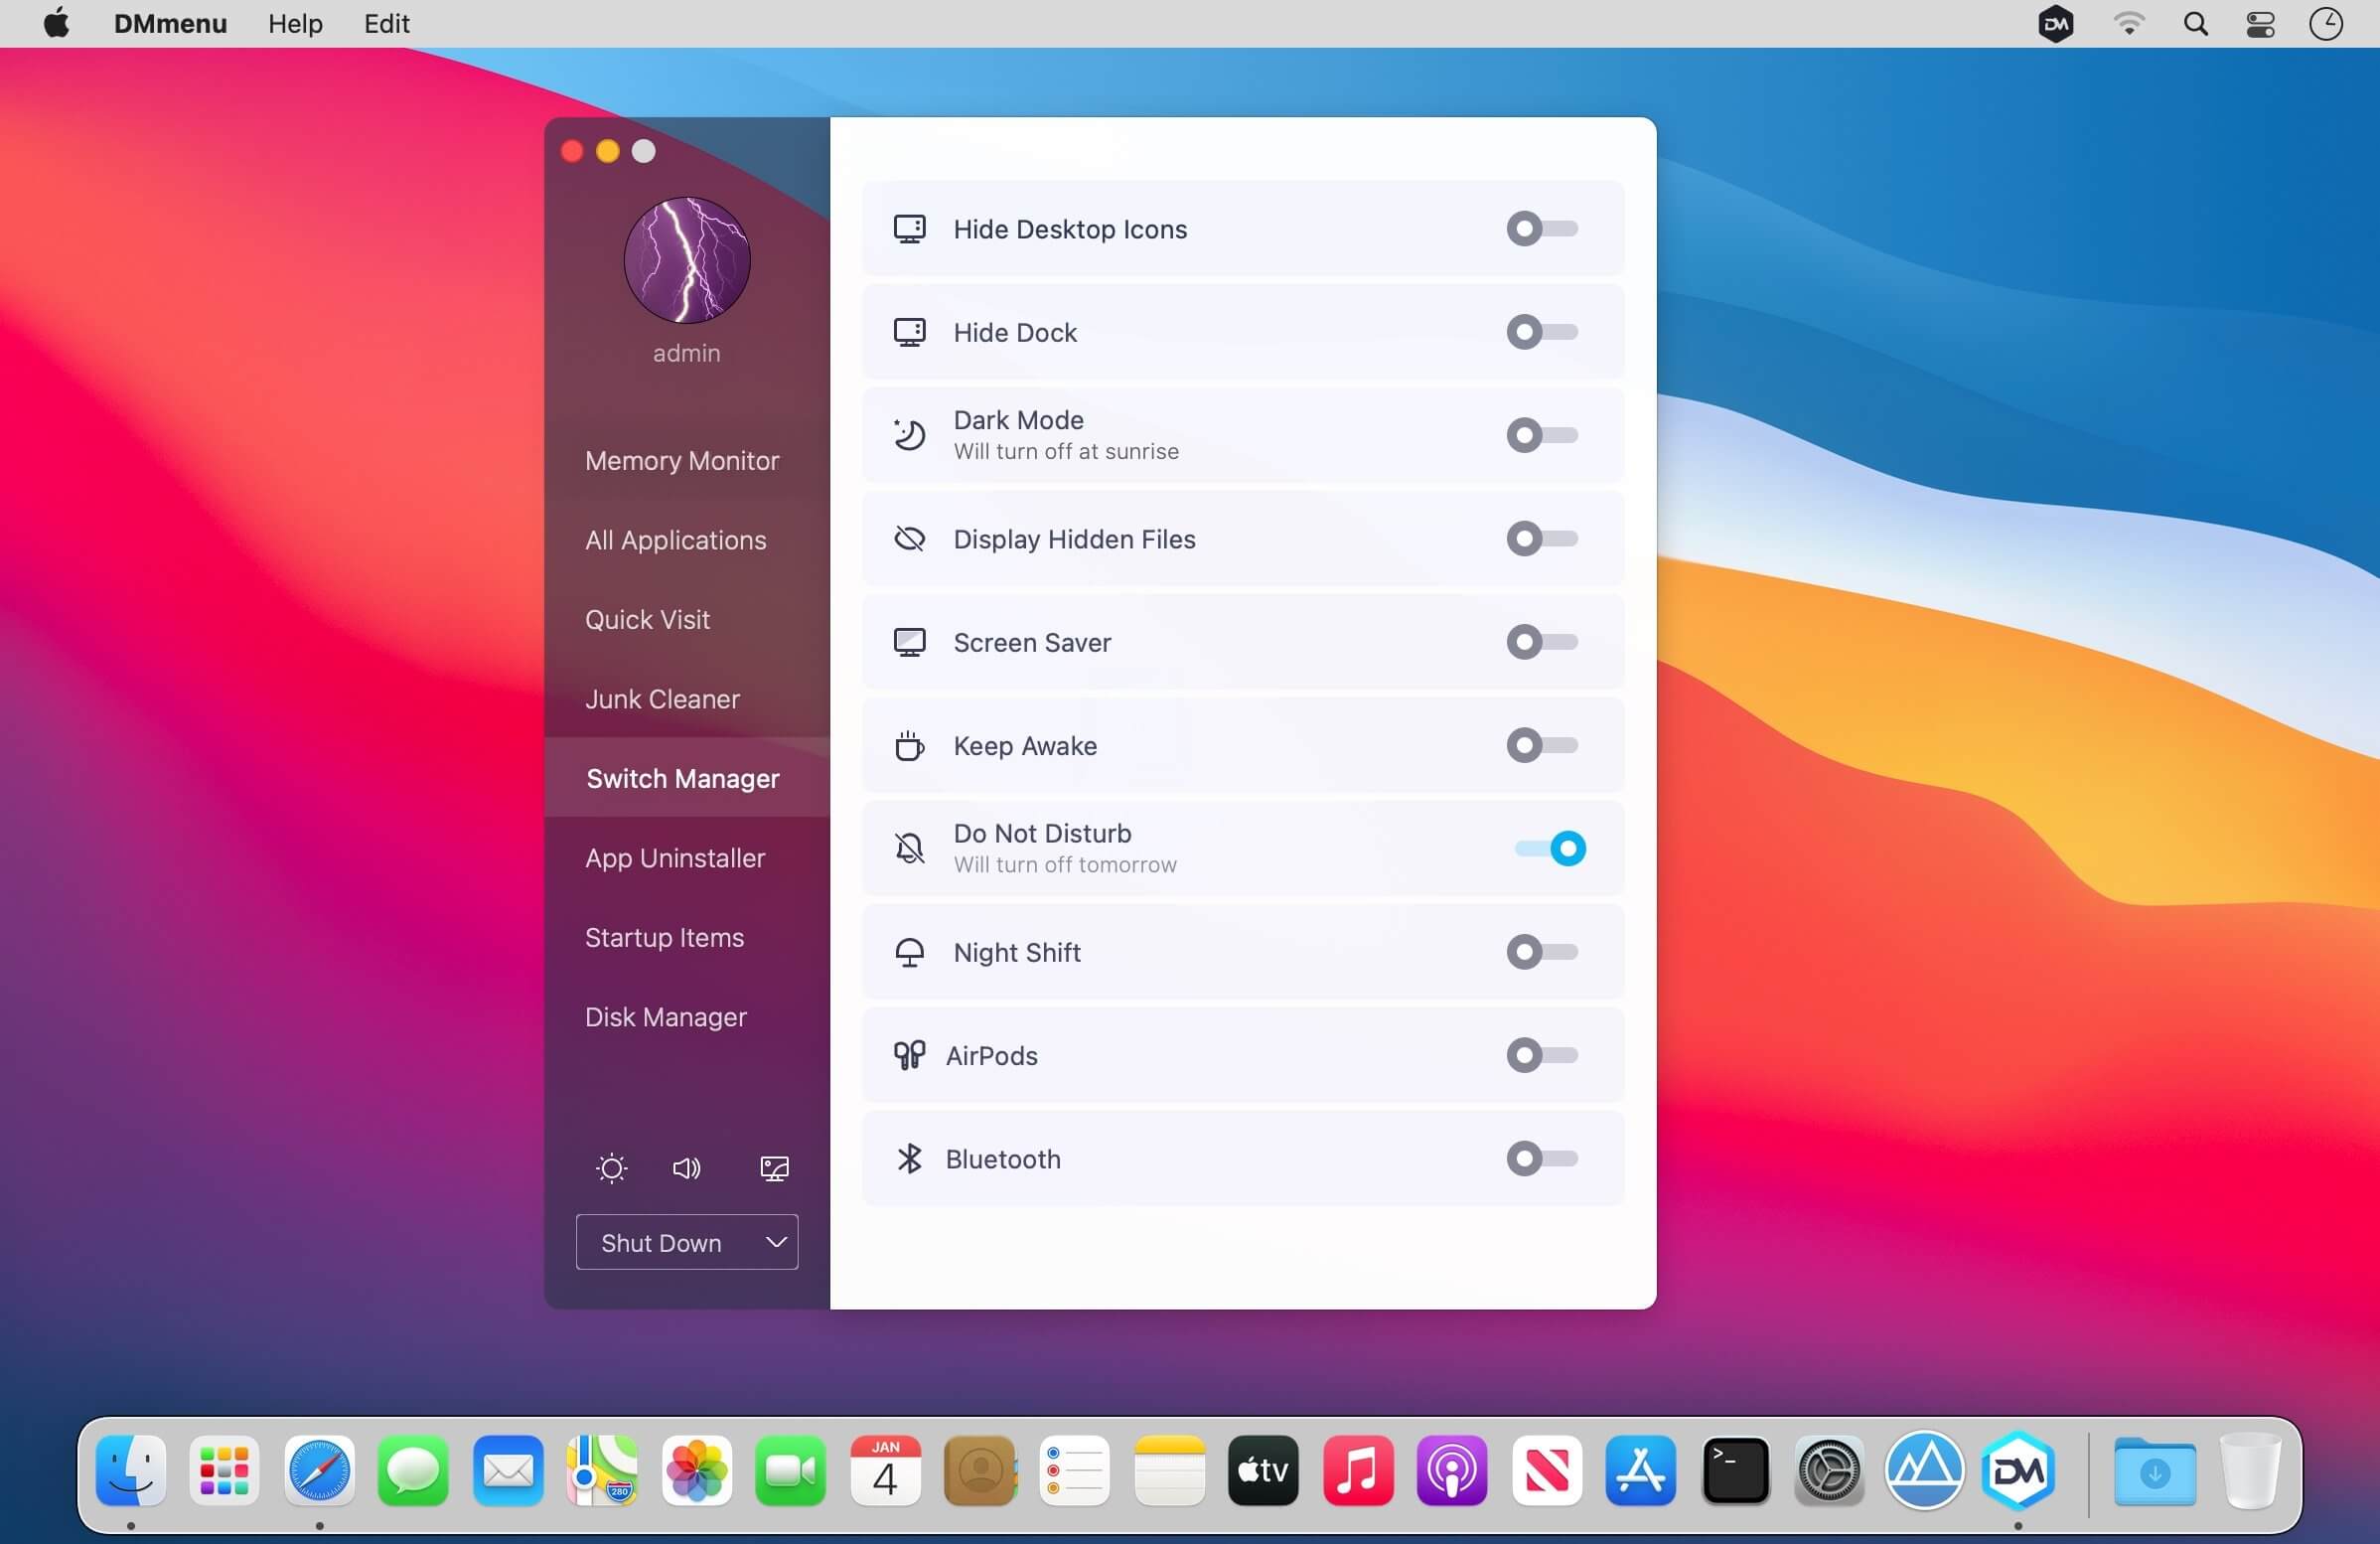
Task: Click the DMmenu icon in menu bar
Action: pos(2055,24)
